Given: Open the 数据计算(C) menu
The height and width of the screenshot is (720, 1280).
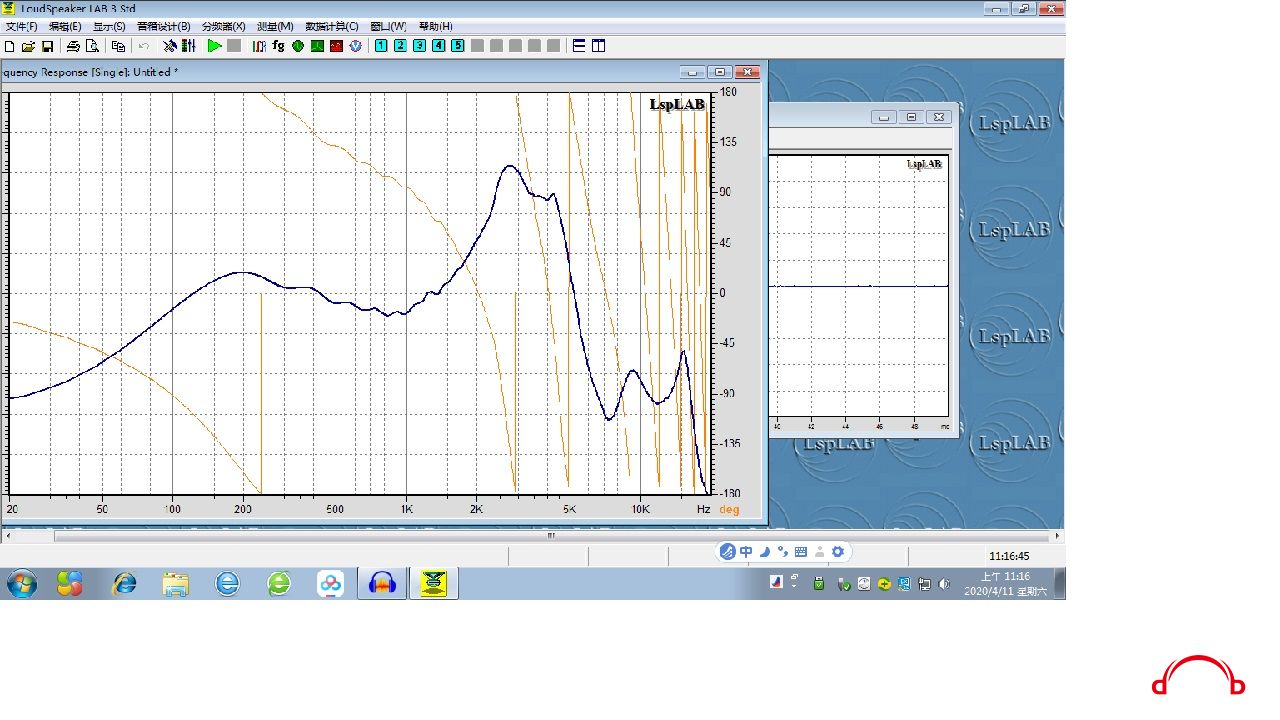Looking at the screenshot, I should pos(332,26).
